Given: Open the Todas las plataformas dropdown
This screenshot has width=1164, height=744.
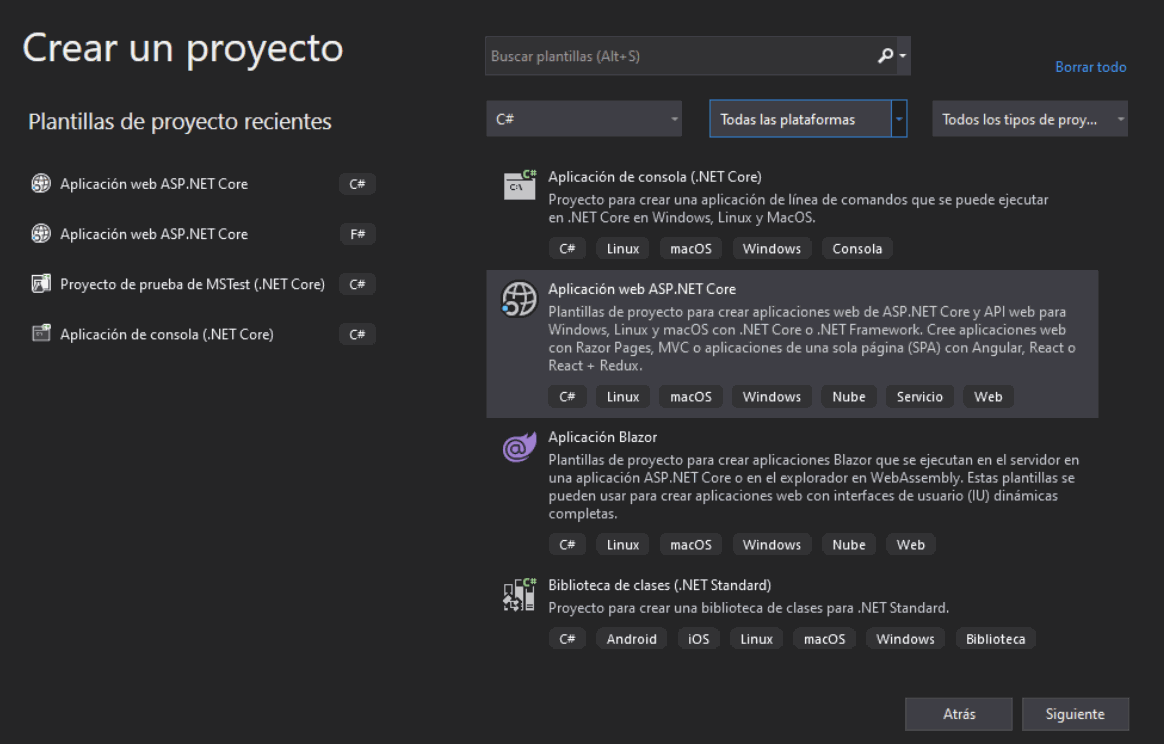Looking at the screenshot, I should [808, 119].
